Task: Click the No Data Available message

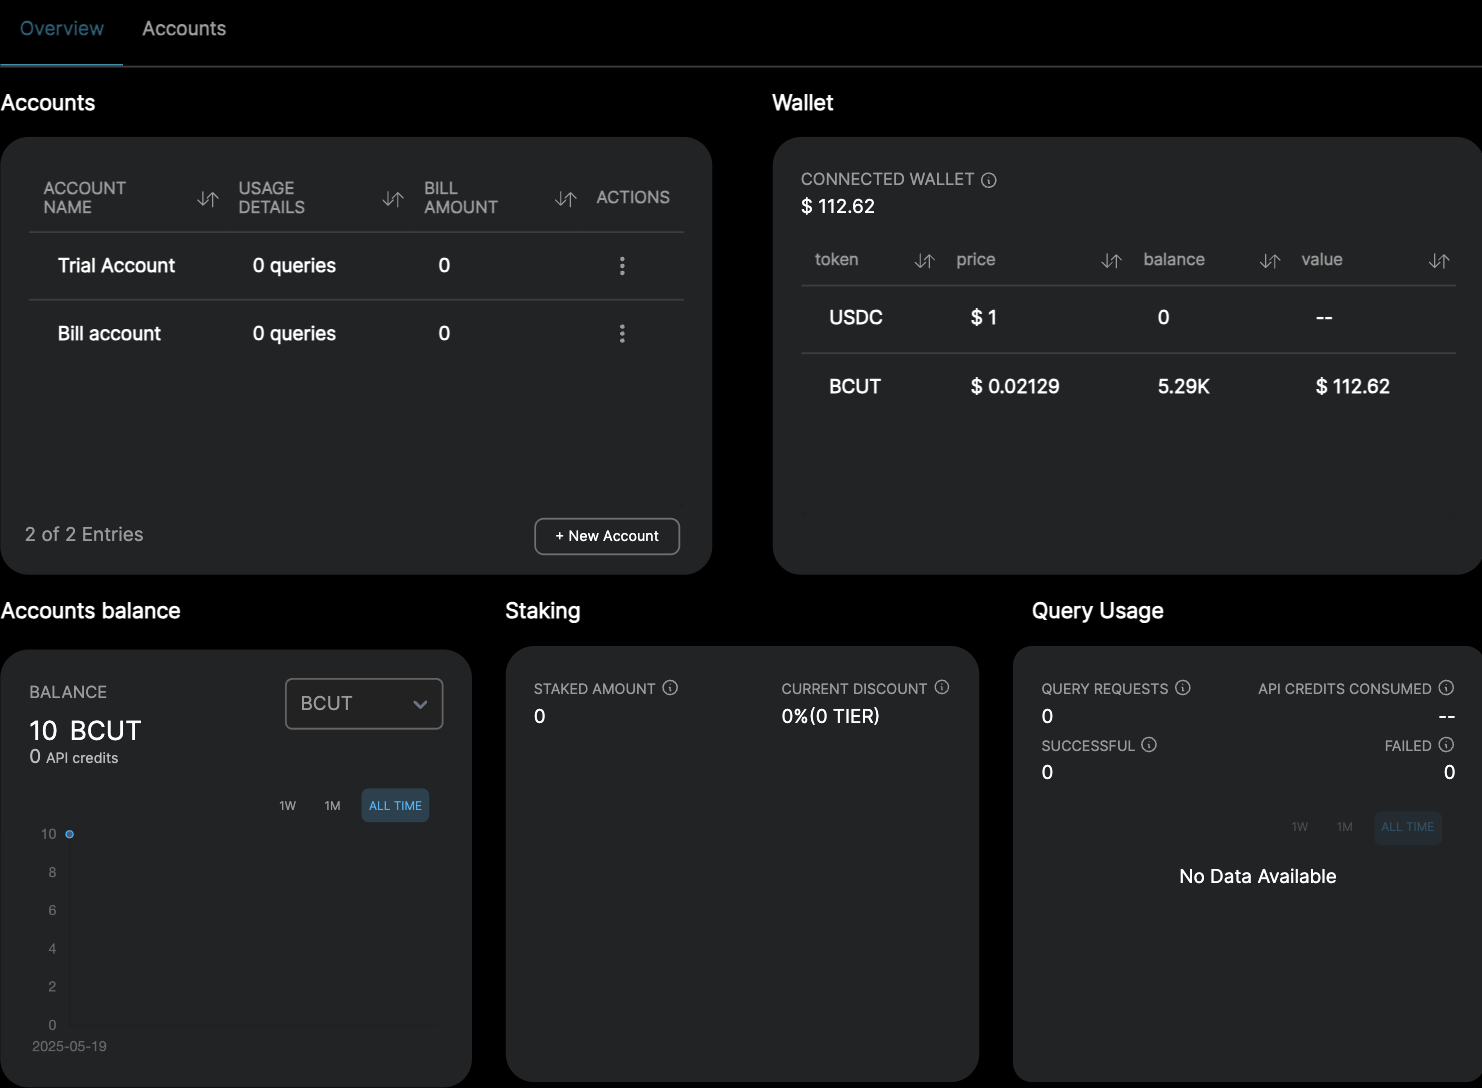Action: [1258, 877]
